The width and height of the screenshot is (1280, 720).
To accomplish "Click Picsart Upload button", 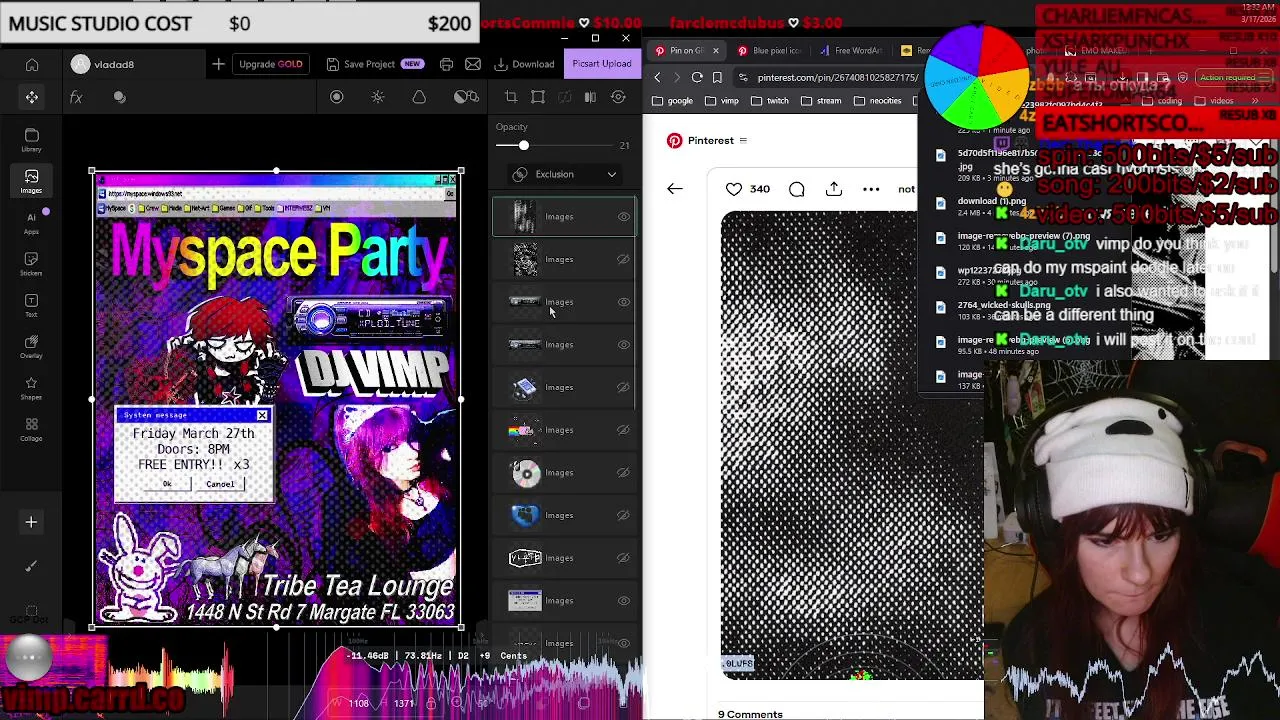I will (602, 64).
